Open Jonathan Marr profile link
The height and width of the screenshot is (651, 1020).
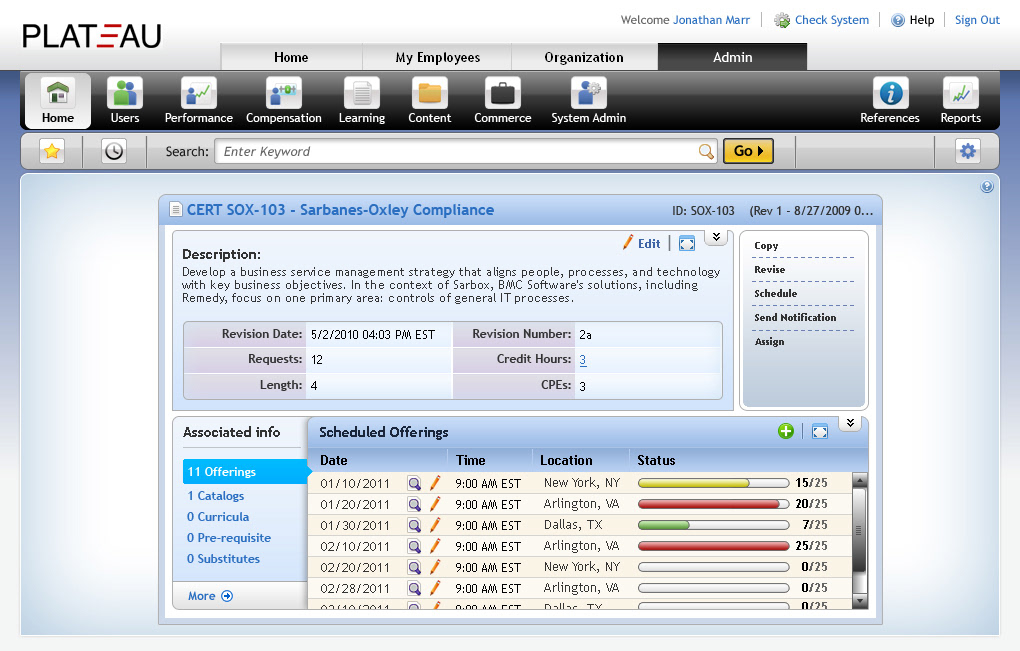point(712,20)
